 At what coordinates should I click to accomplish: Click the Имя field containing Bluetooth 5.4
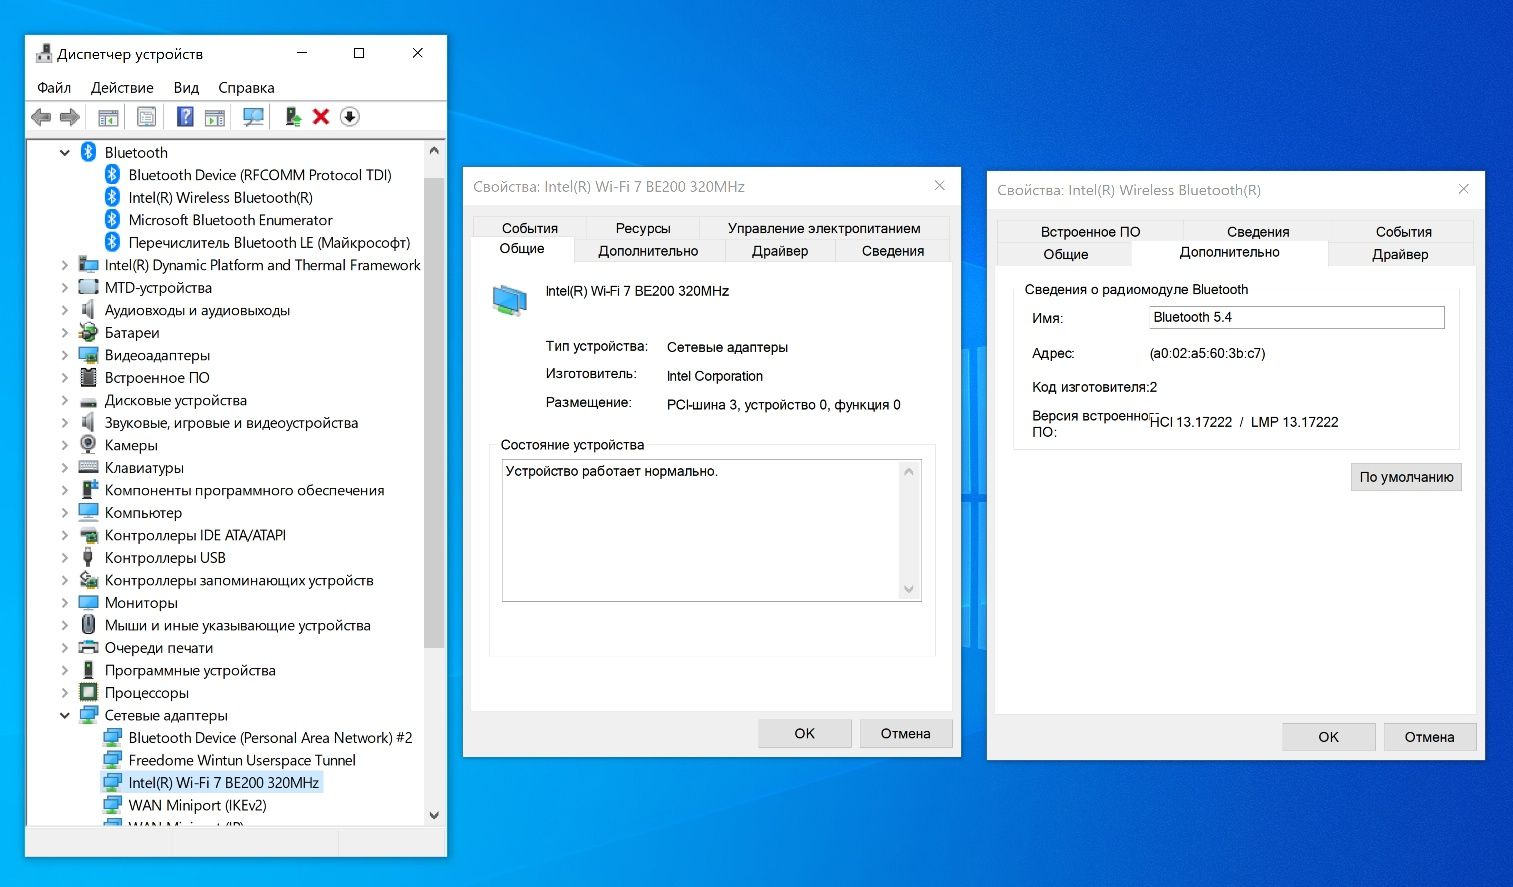tap(1297, 317)
